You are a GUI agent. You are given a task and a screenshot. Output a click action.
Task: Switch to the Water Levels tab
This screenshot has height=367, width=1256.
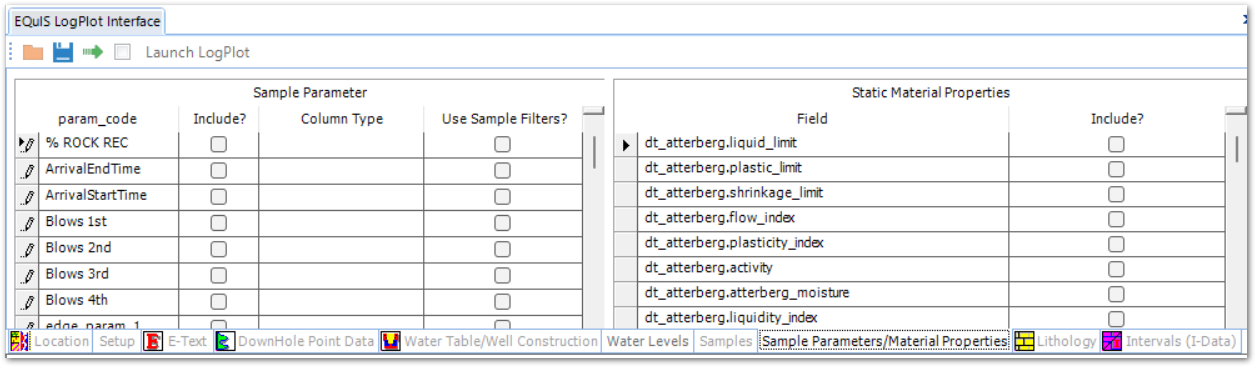click(x=648, y=342)
